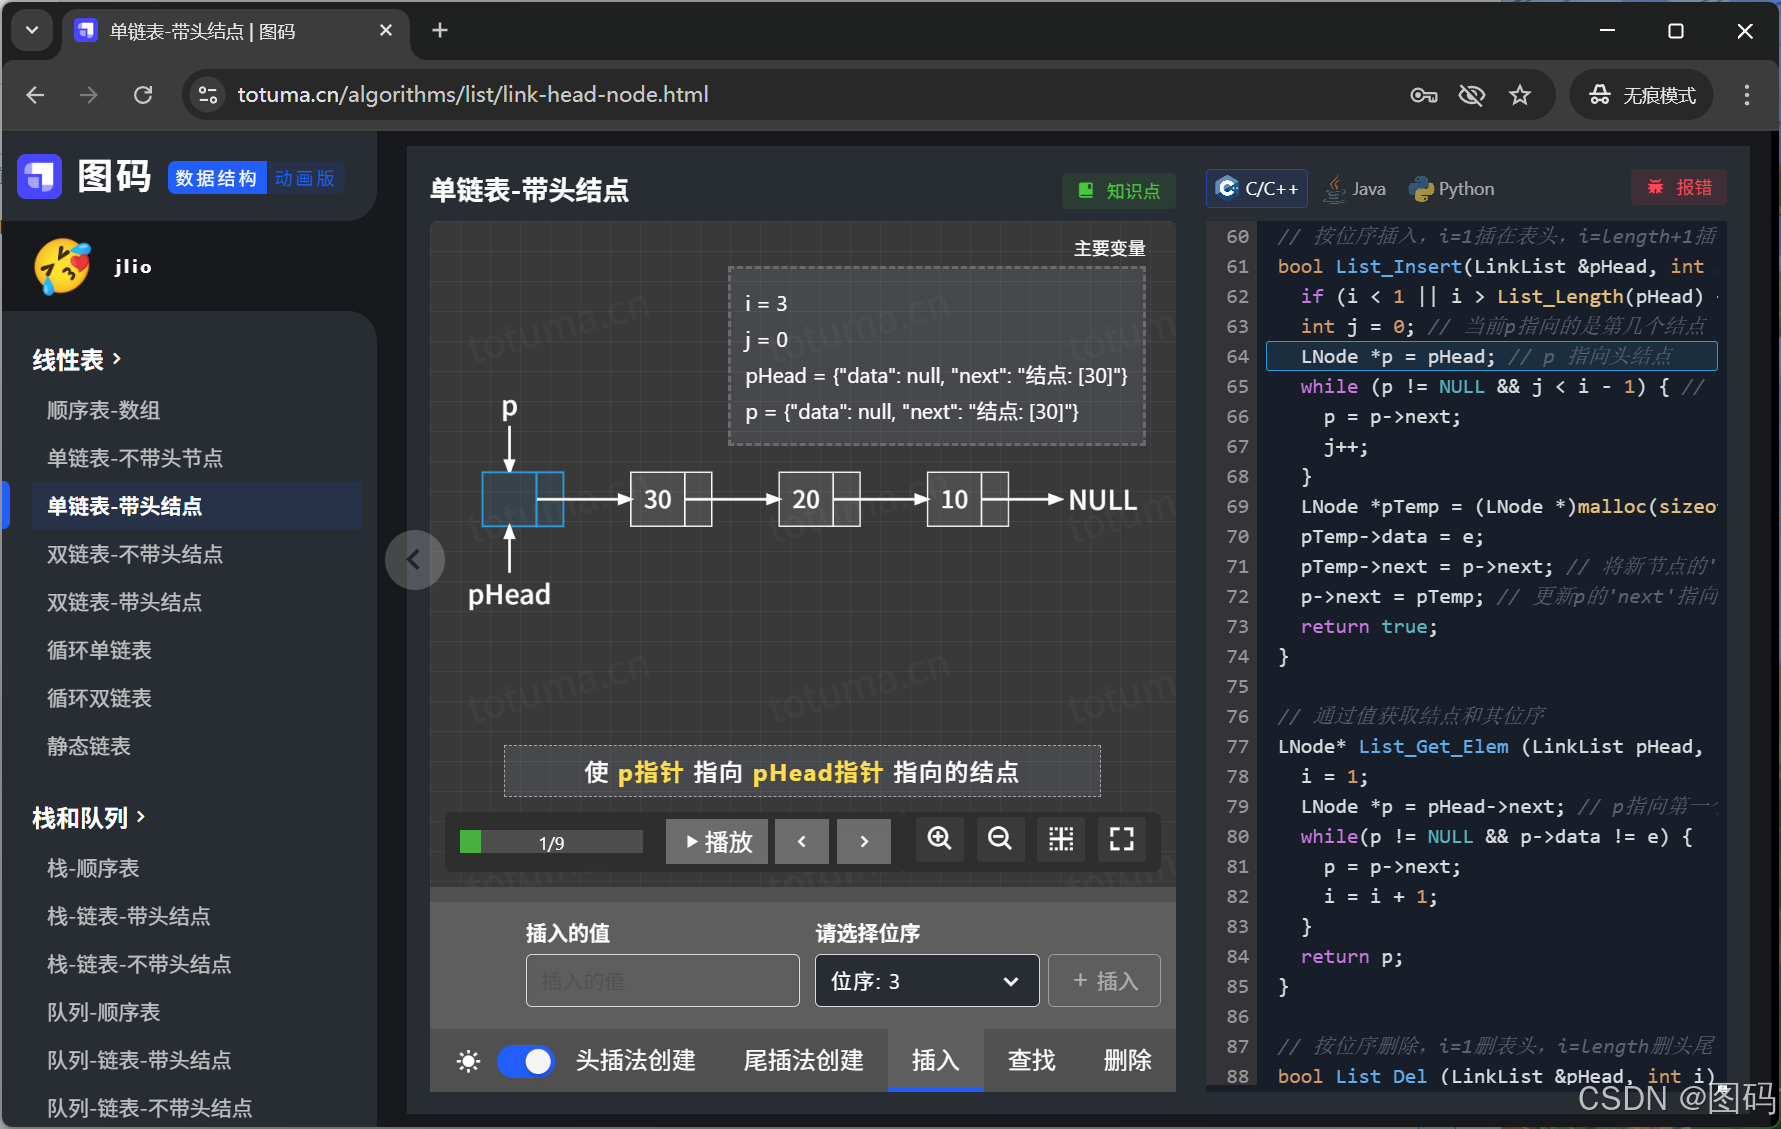Select the 头插法创建 tab
This screenshot has width=1781, height=1129.
636,1061
